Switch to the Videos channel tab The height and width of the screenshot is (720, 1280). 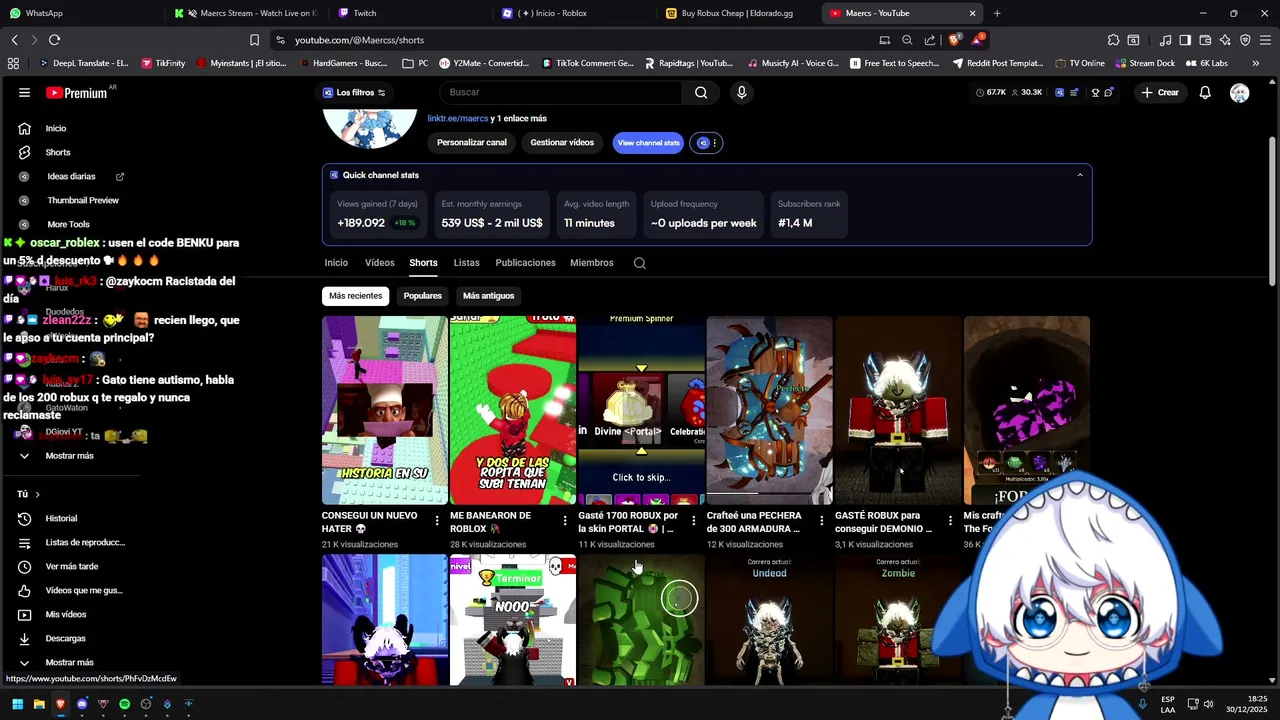click(x=379, y=263)
